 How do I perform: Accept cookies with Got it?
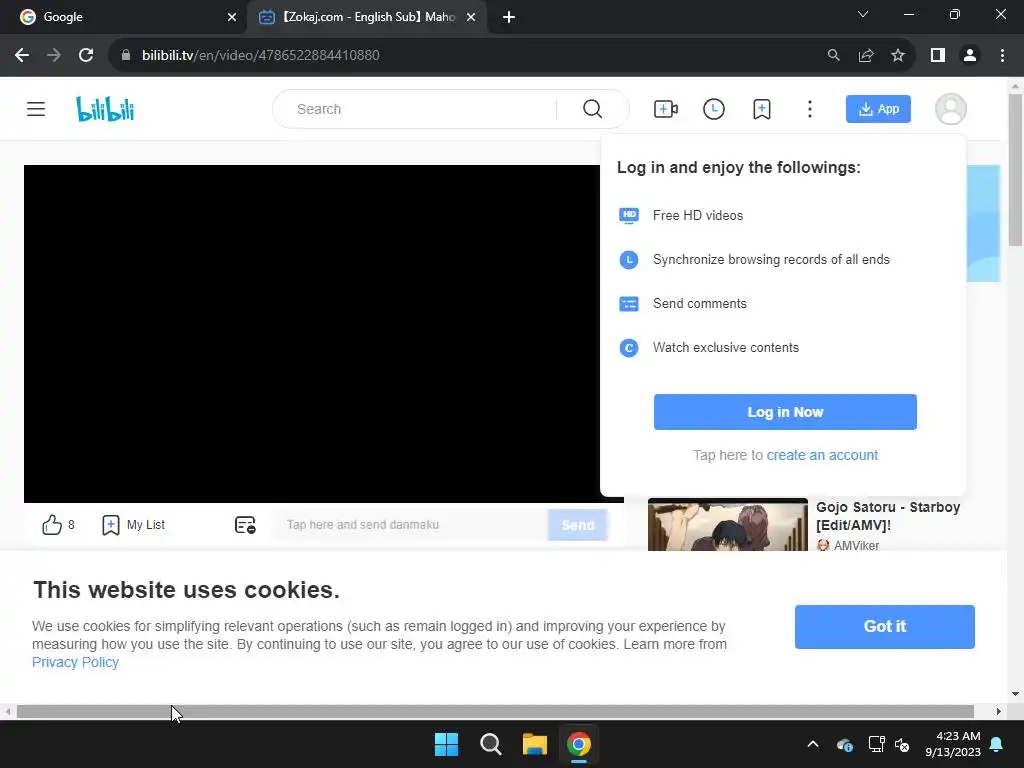coord(885,626)
